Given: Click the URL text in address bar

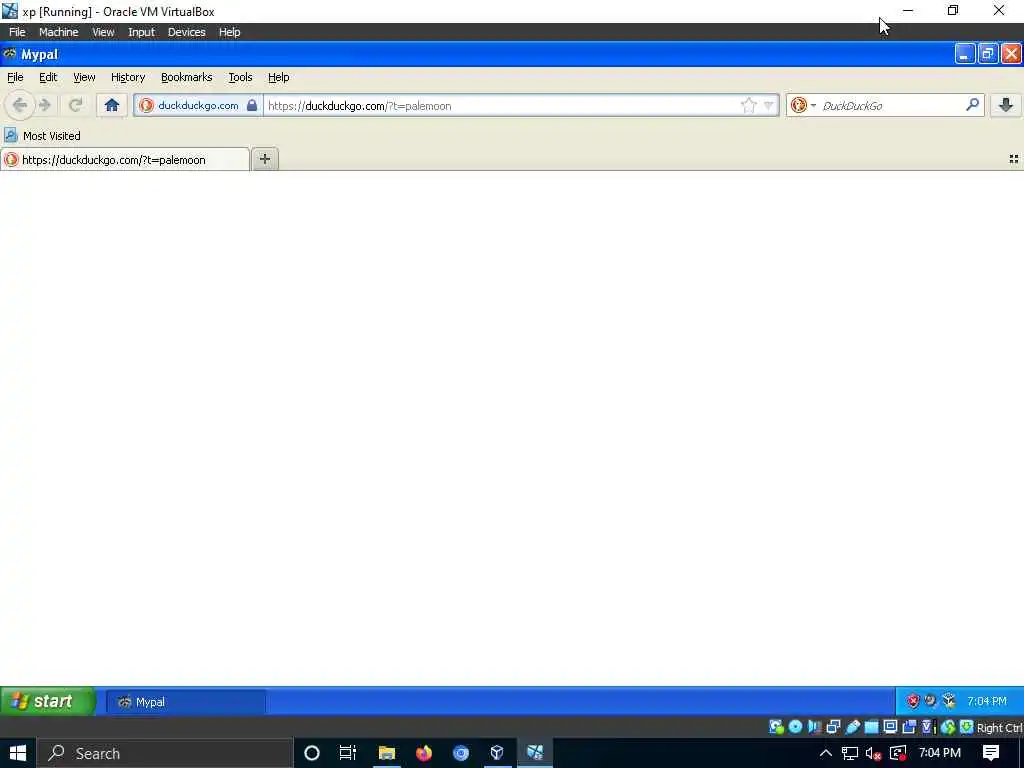Looking at the screenshot, I should (x=359, y=106).
